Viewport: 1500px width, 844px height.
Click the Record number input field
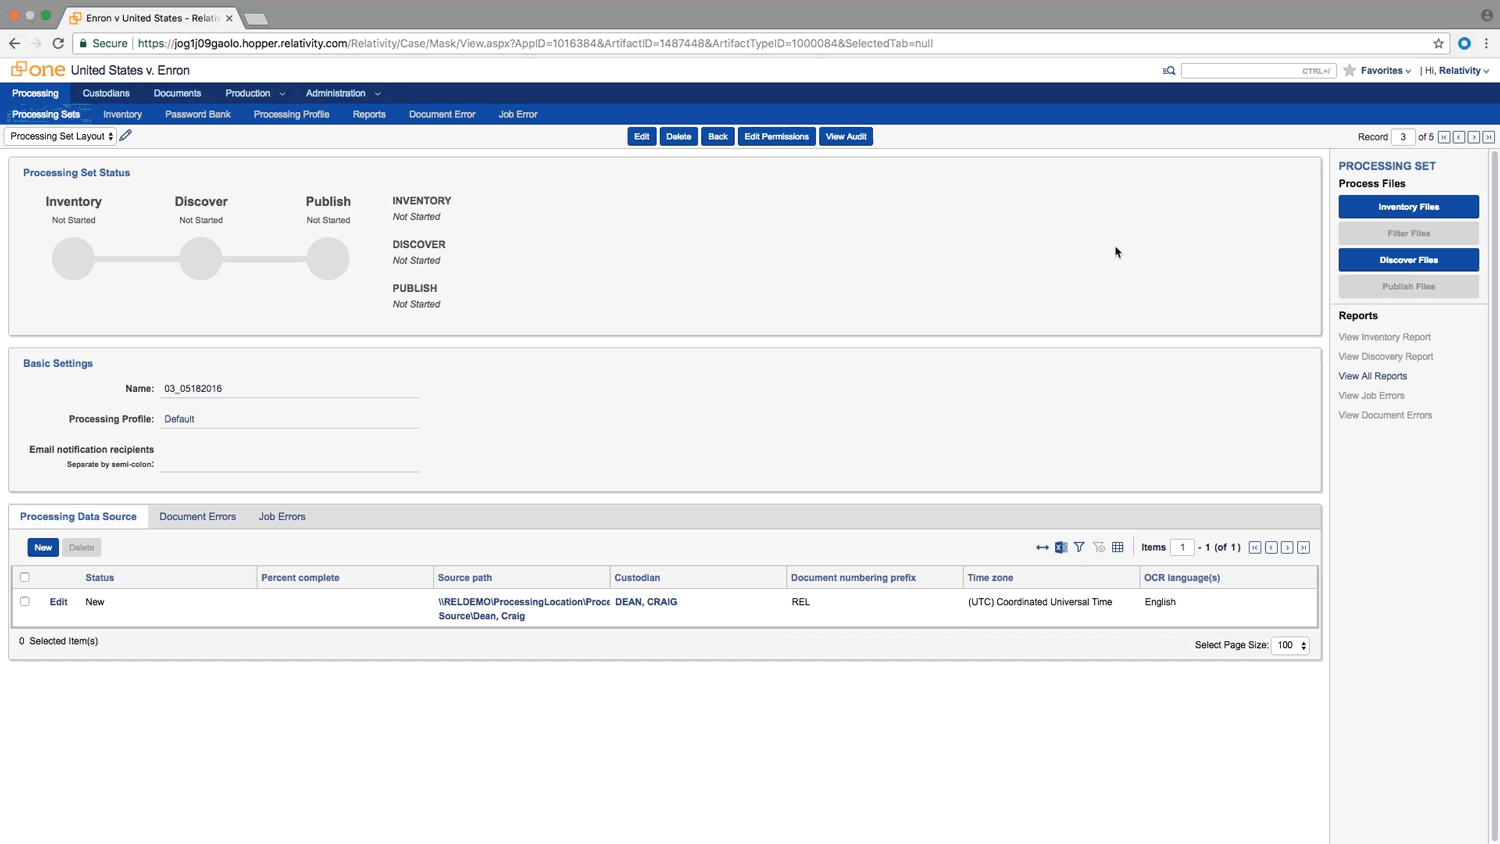1403,137
